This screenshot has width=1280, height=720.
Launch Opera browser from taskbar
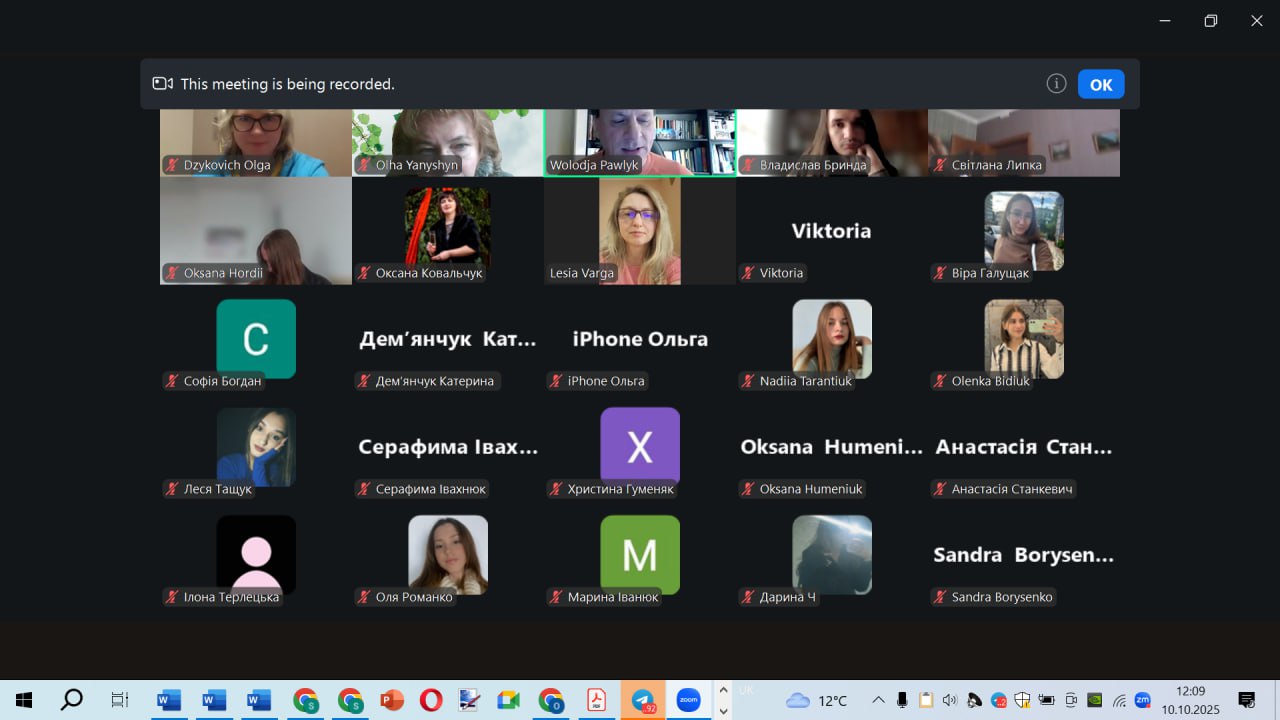431,700
